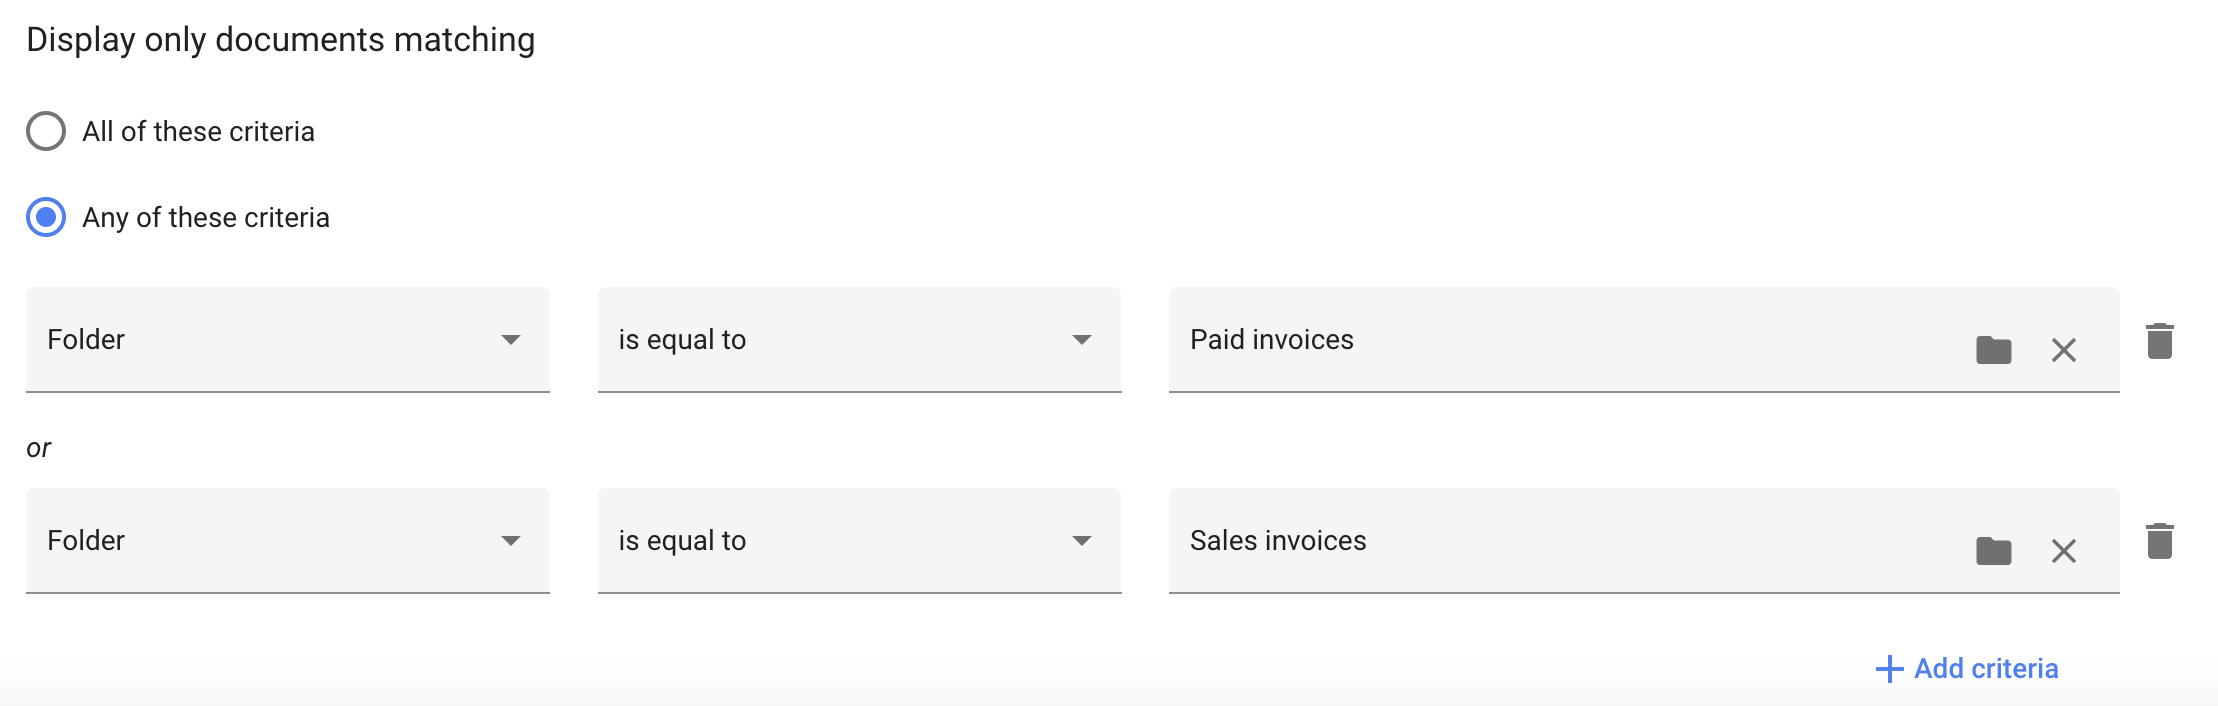Open the second 'is equal to' operator dropdown
The image size is (2218, 706).
(859, 541)
